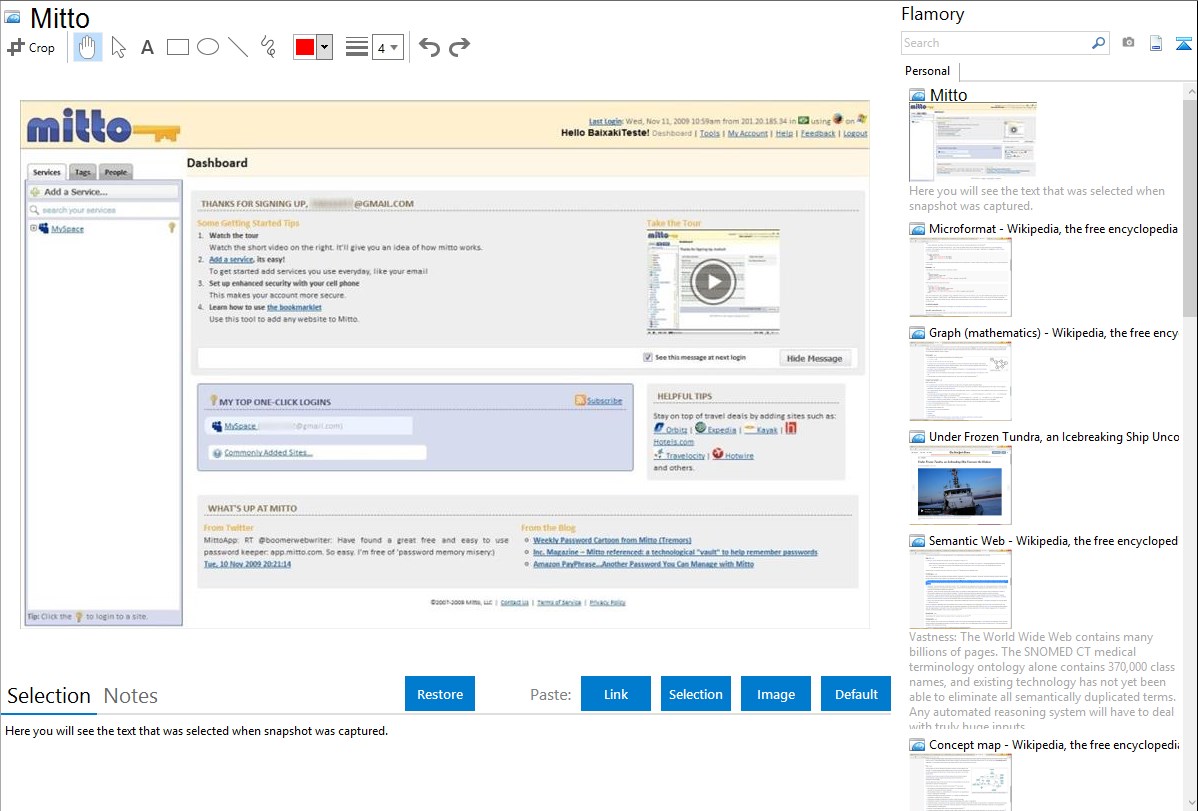Click the Expedia link
The height and width of the screenshot is (811, 1198).
721,430
